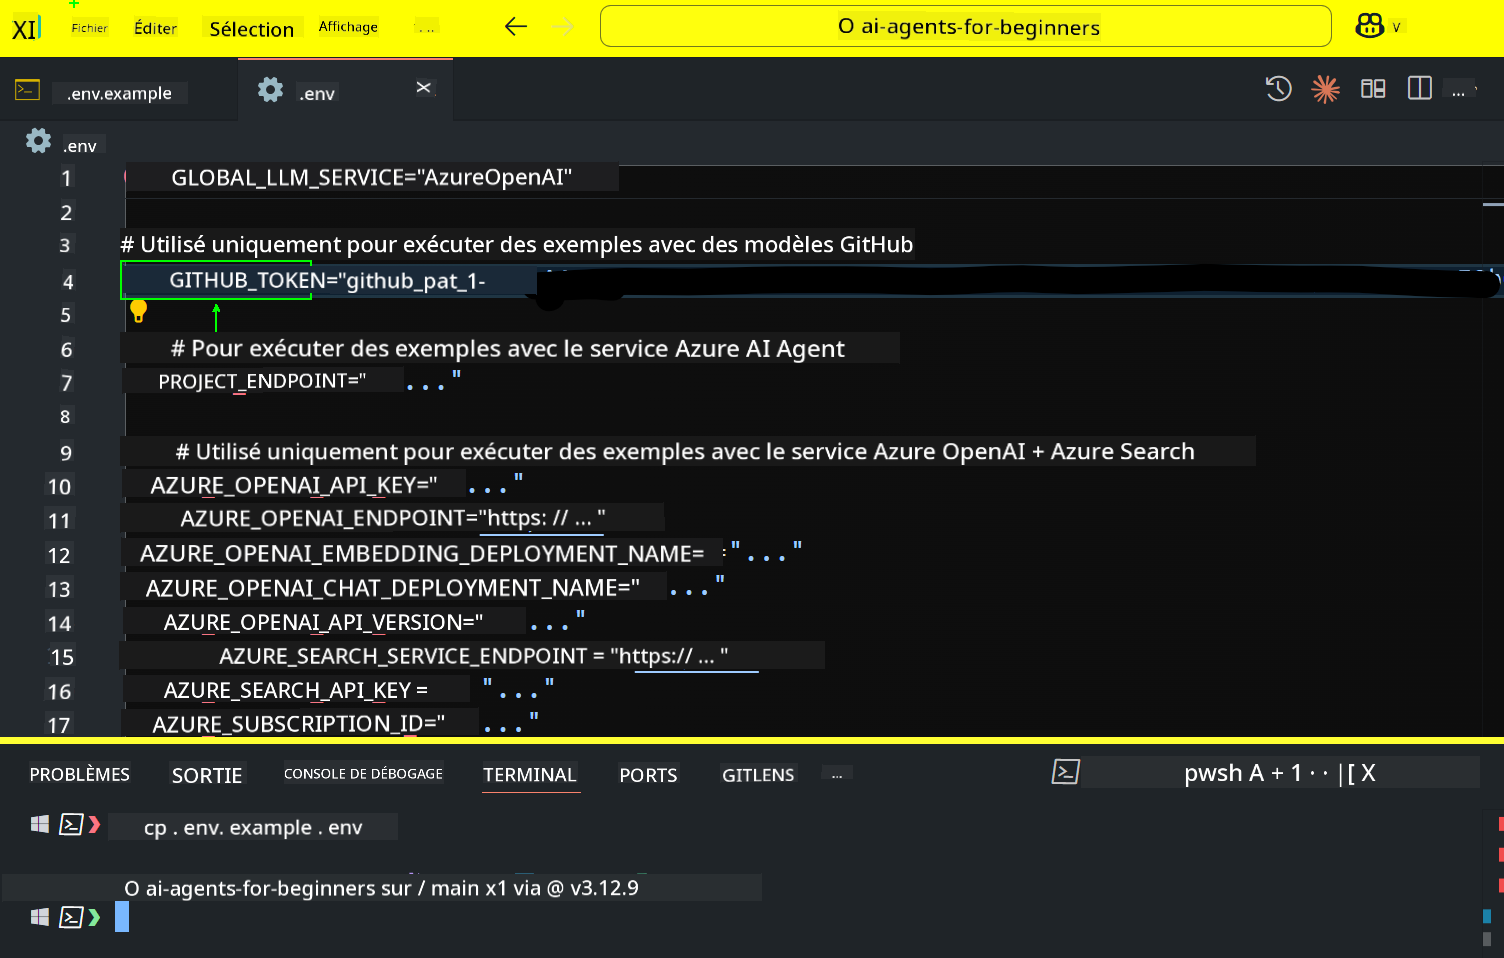This screenshot has width=1504, height=958.
Task: Click the AZURE_OPENAI_API_KEY line
Action: click(x=337, y=485)
